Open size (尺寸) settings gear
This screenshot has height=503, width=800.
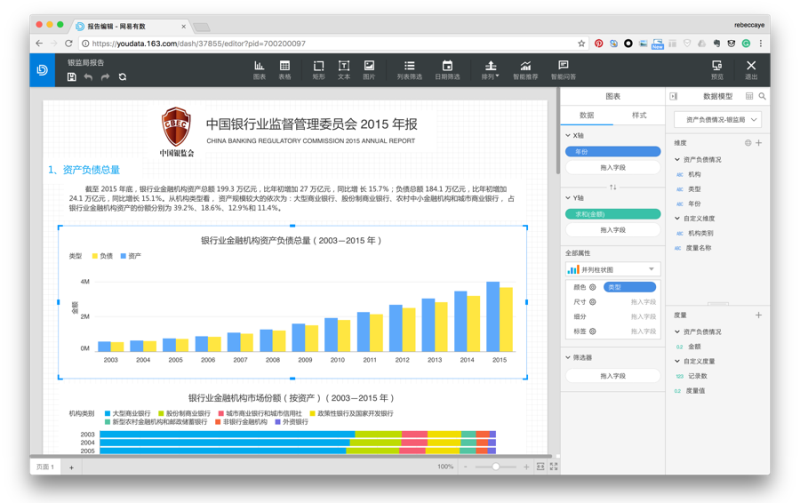point(593,302)
